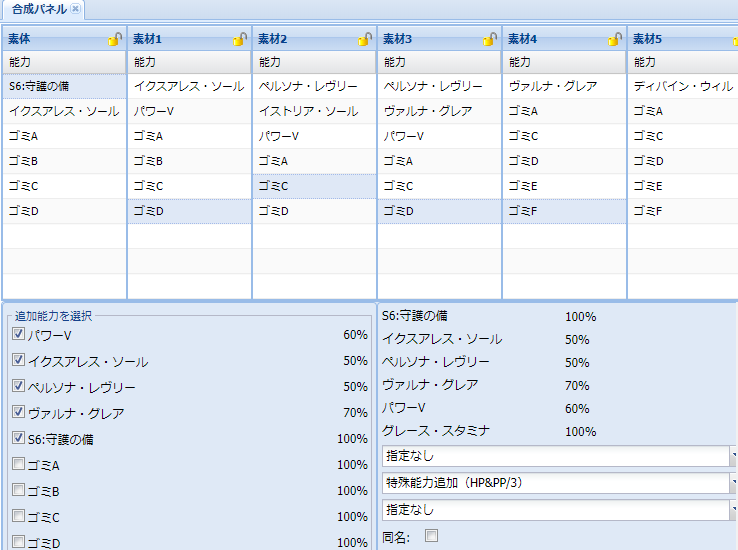The image size is (738, 550).
Task: Select ゴミB in 素体 list
Action: pos(64,161)
